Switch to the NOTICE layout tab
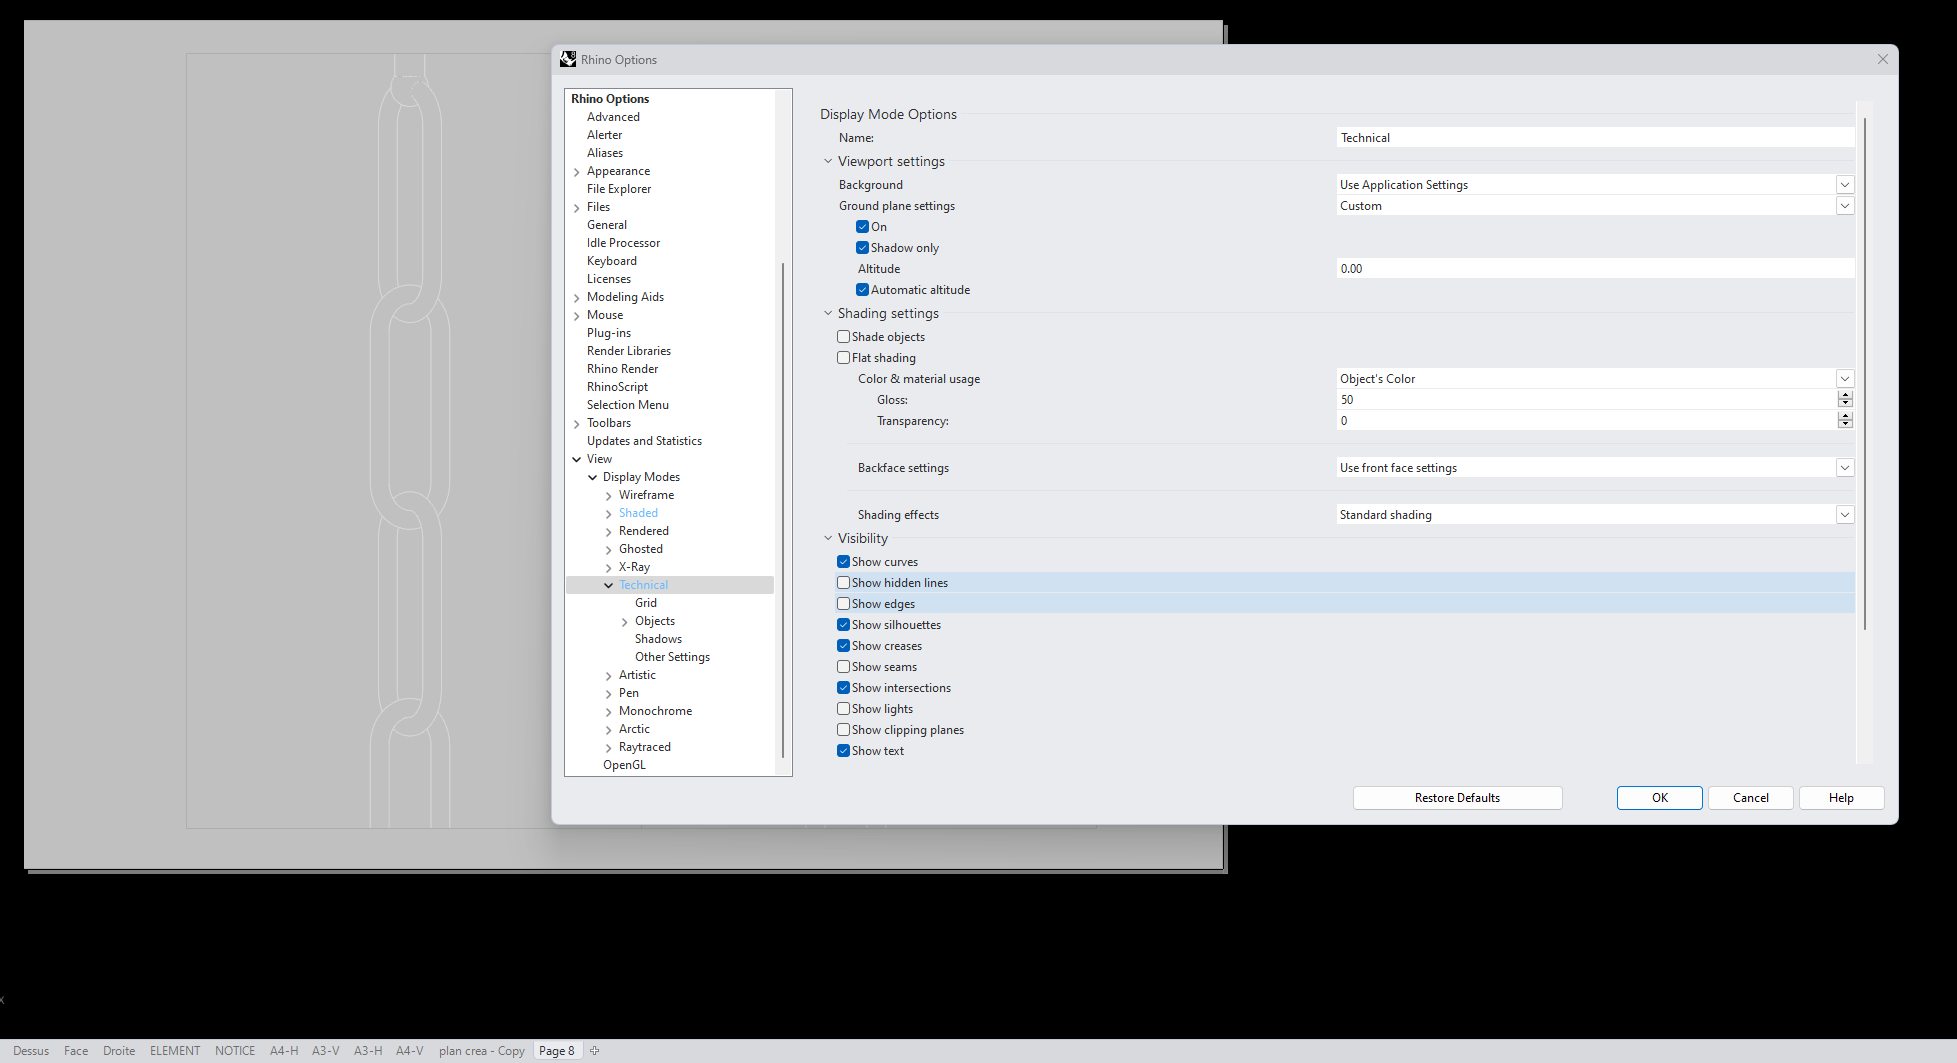The width and height of the screenshot is (1957, 1063). (x=235, y=1051)
